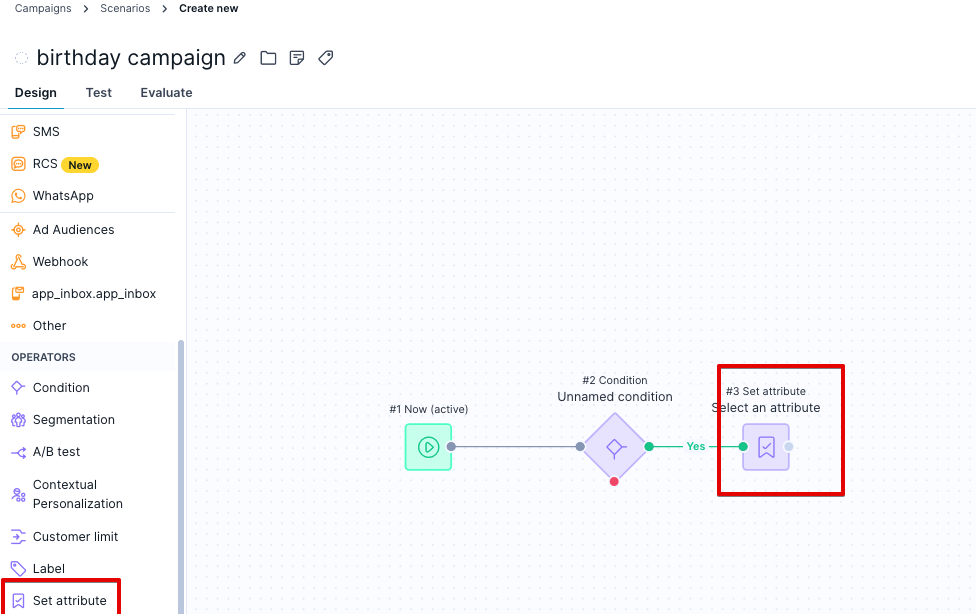The height and width of the screenshot is (614, 976).
Task: Click the Unnamed condition caption
Action: (x=615, y=397)
